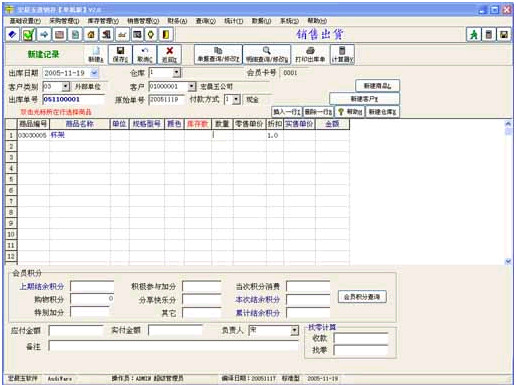Click the 取消 cancel button with undo arrow
This screenshot has width=516, height=385.
[x=145, y=55]
